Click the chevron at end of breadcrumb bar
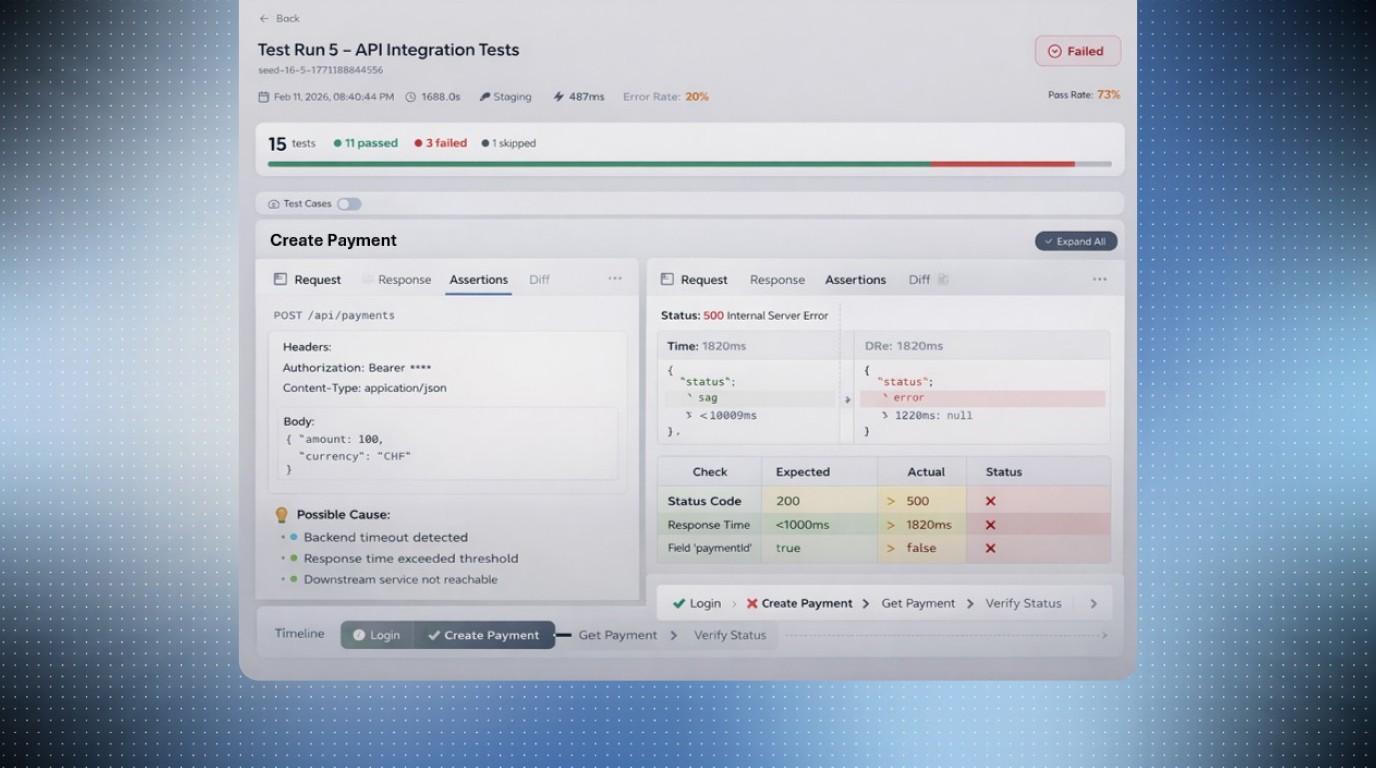Screen dimensions: 1376x768 click(x=1093, y=604)
